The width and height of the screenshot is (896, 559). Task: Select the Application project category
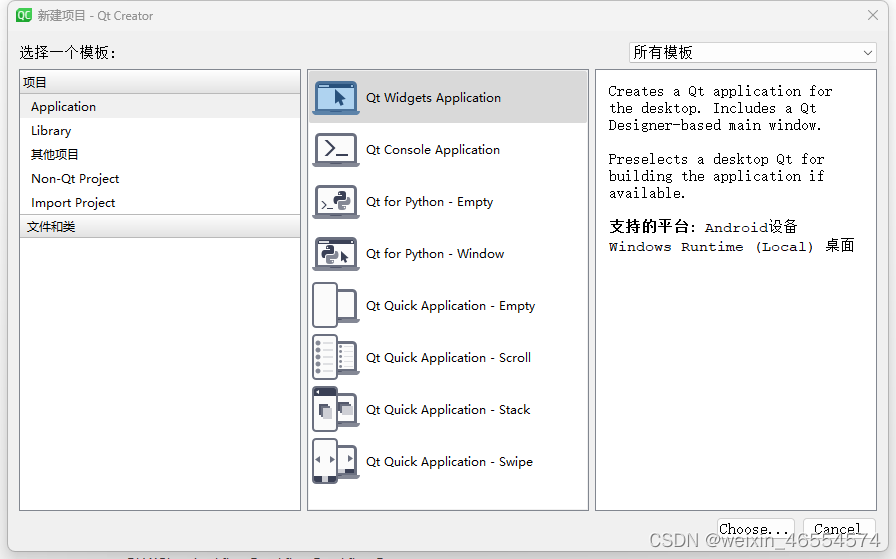(159, 107)
